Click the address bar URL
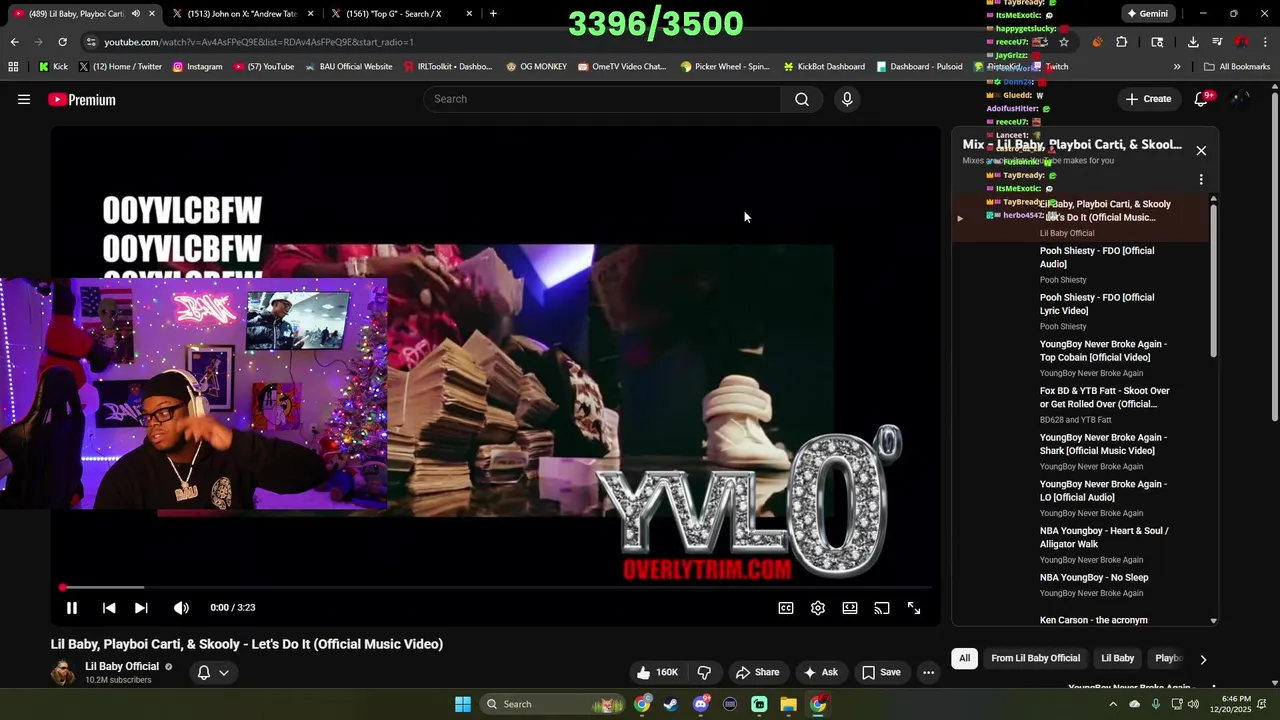The width and height of the screenshot is (1280, 720). point(258,42)
